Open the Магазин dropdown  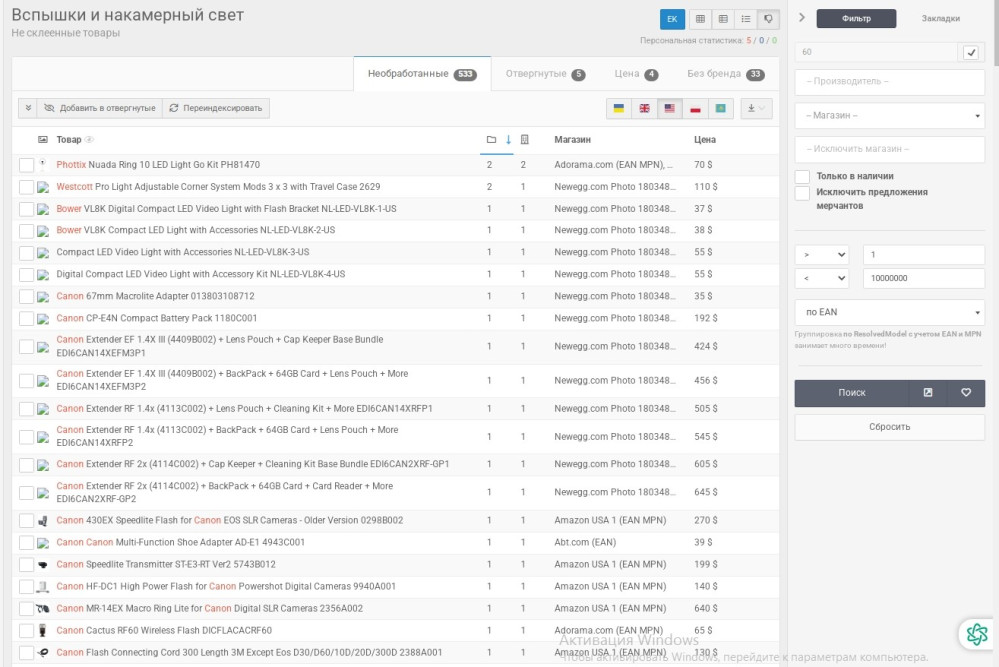889,116
